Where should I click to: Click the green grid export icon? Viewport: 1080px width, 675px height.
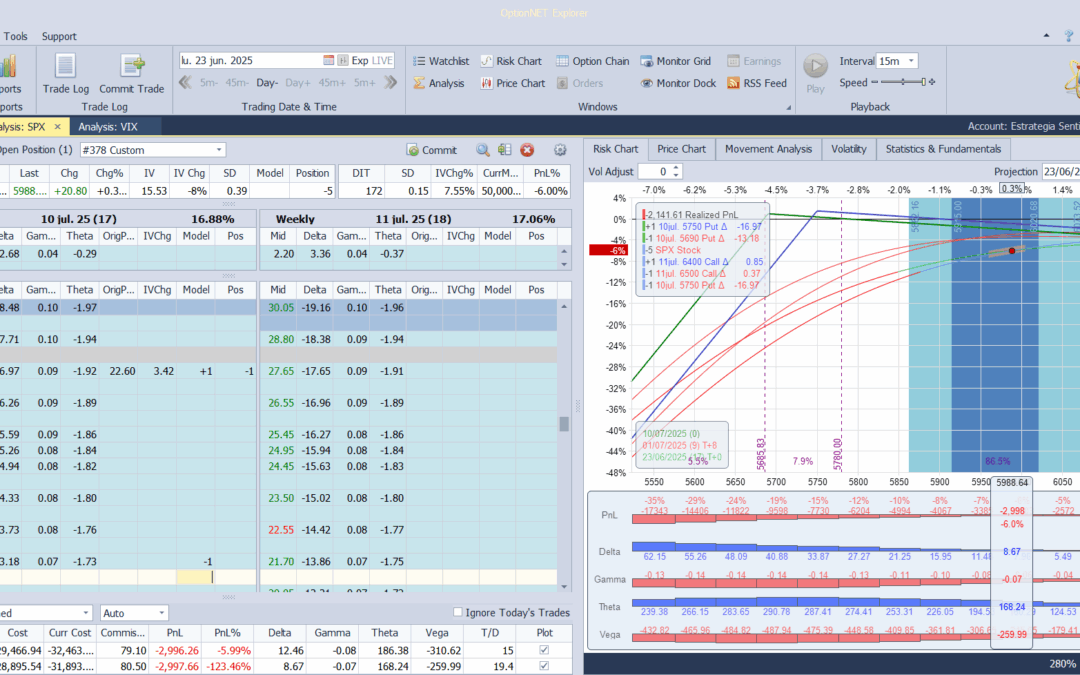click(505, 150)
